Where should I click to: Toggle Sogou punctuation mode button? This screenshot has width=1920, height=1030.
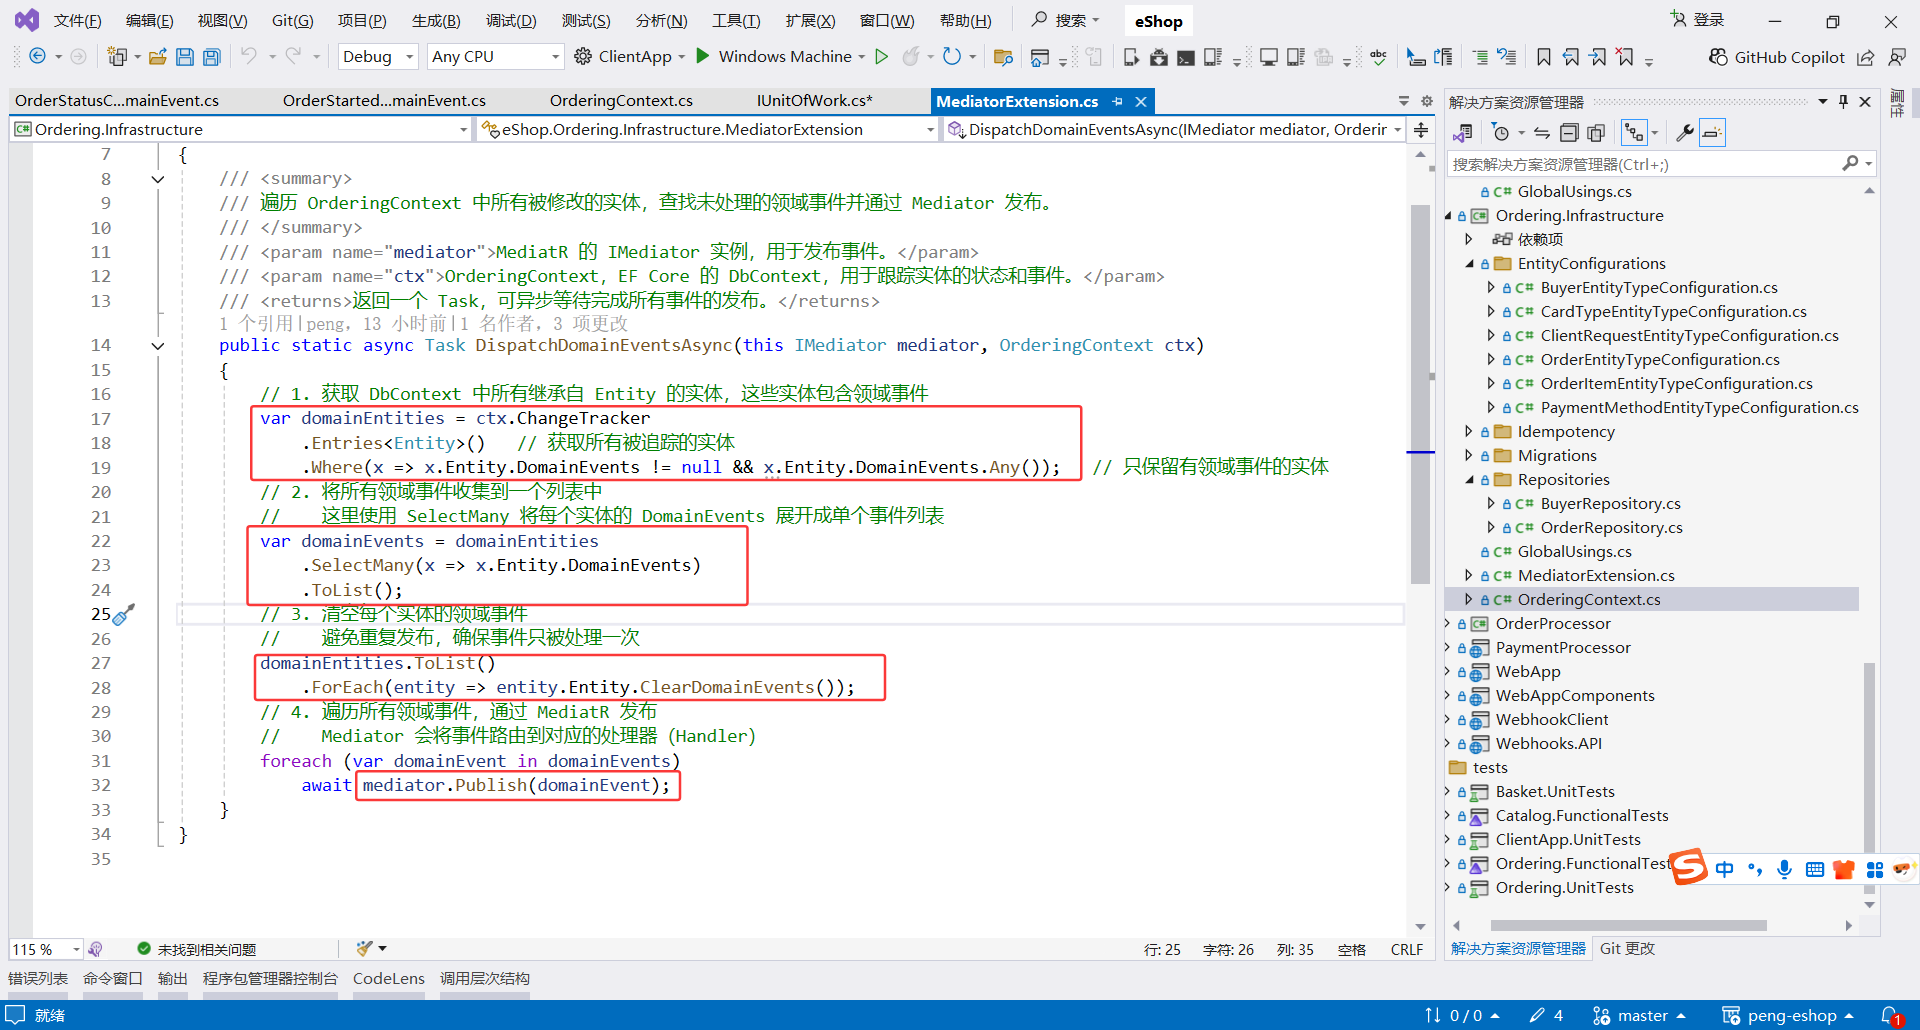click(1755, 869)
